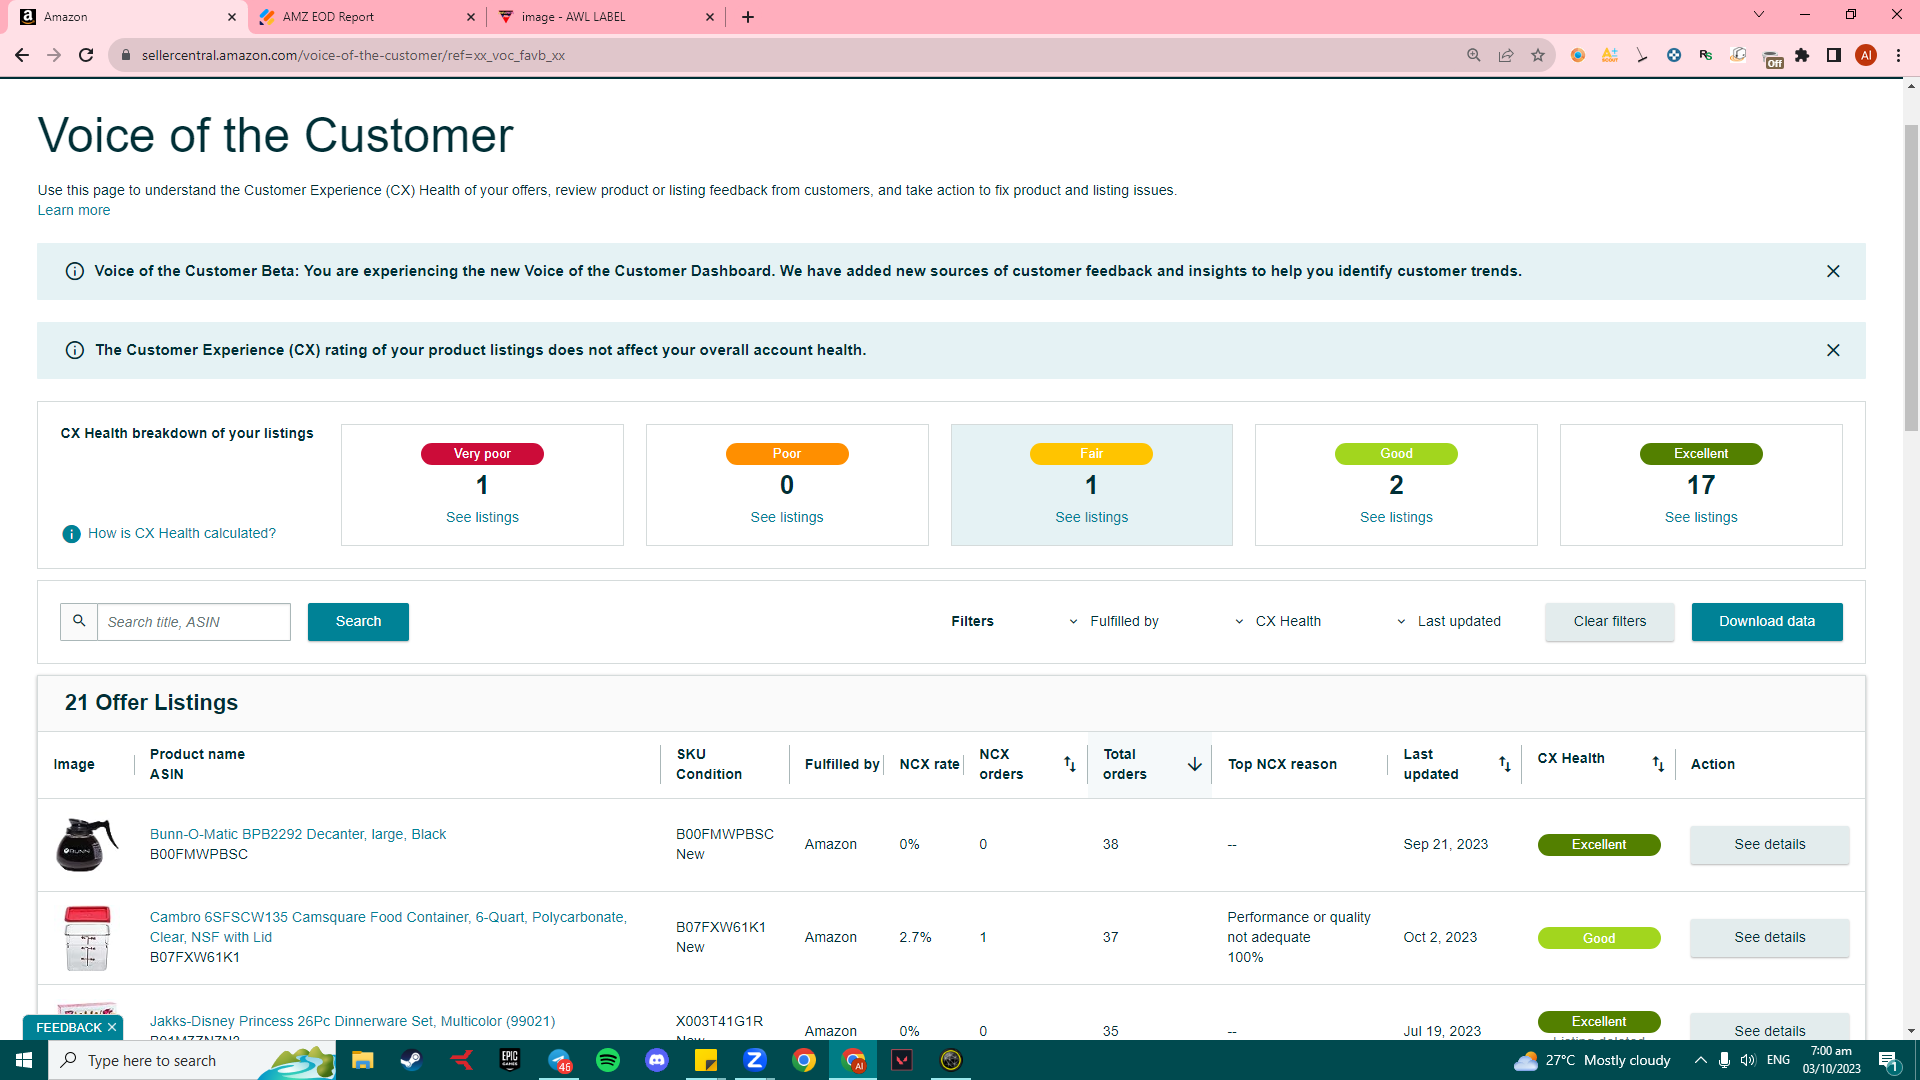This screenshot has width=1920, height=1080.
Task: Open the notification center icon
Action: click(1889, 1060)
